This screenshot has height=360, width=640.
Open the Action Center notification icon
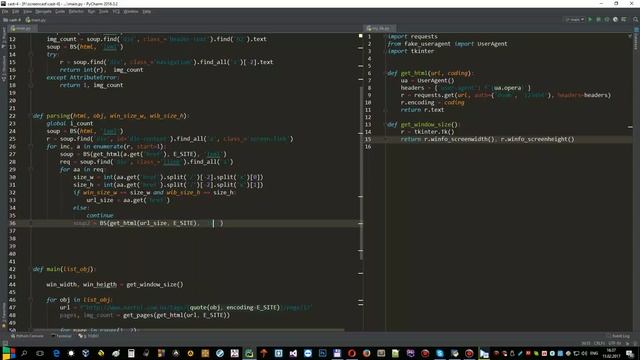(x=630, y=353)
